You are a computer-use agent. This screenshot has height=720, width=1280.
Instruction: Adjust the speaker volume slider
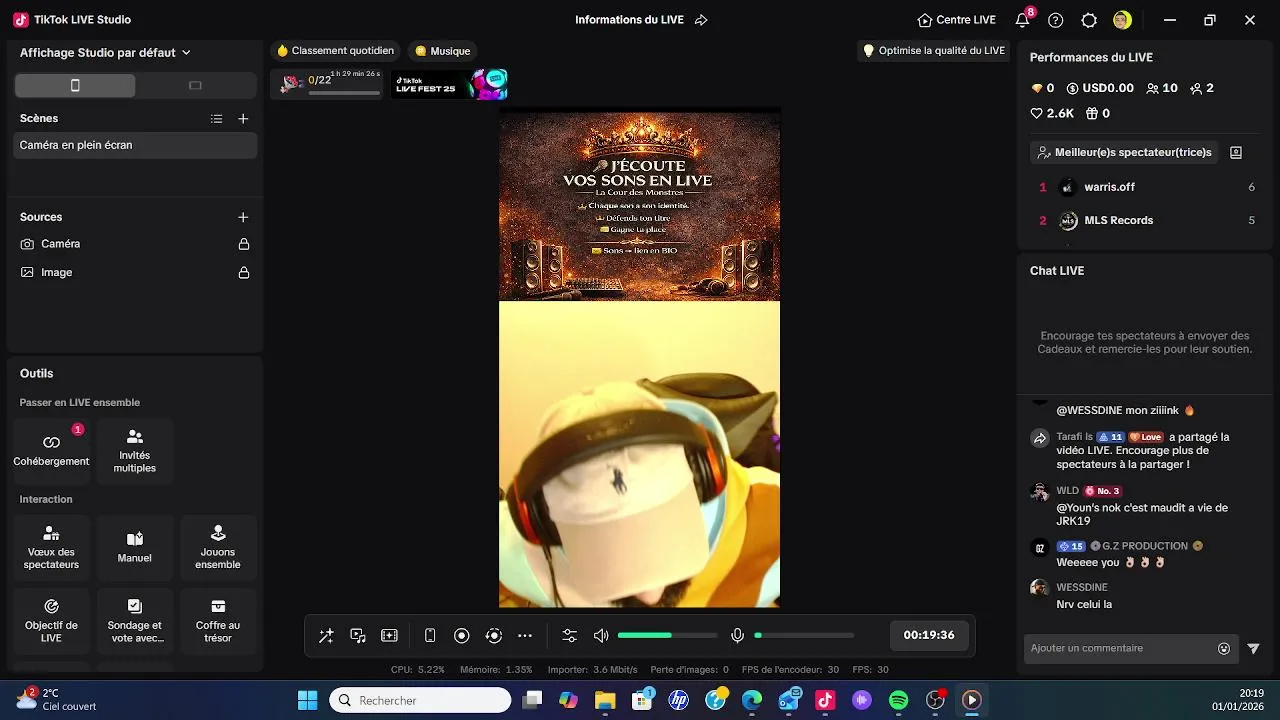[667, 636]
